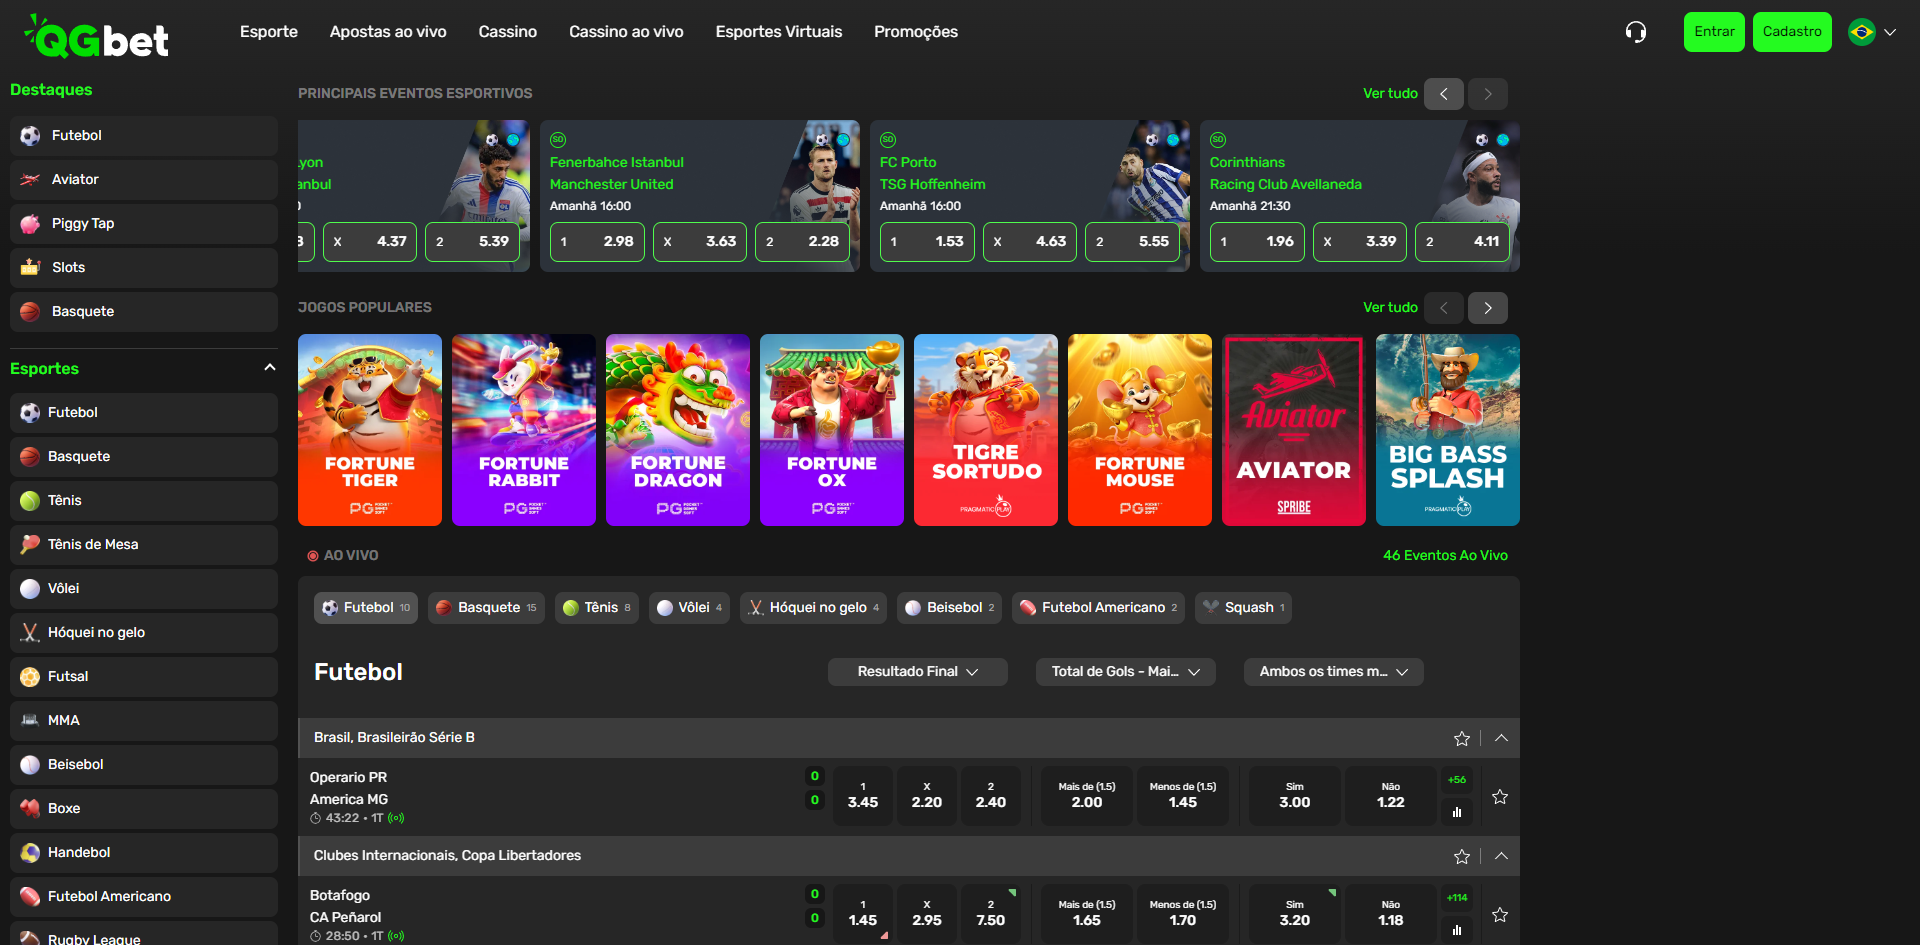1920x945 pixels.
Task: Favorite Brasileirão Série B league
Action: click(1462, 738)
